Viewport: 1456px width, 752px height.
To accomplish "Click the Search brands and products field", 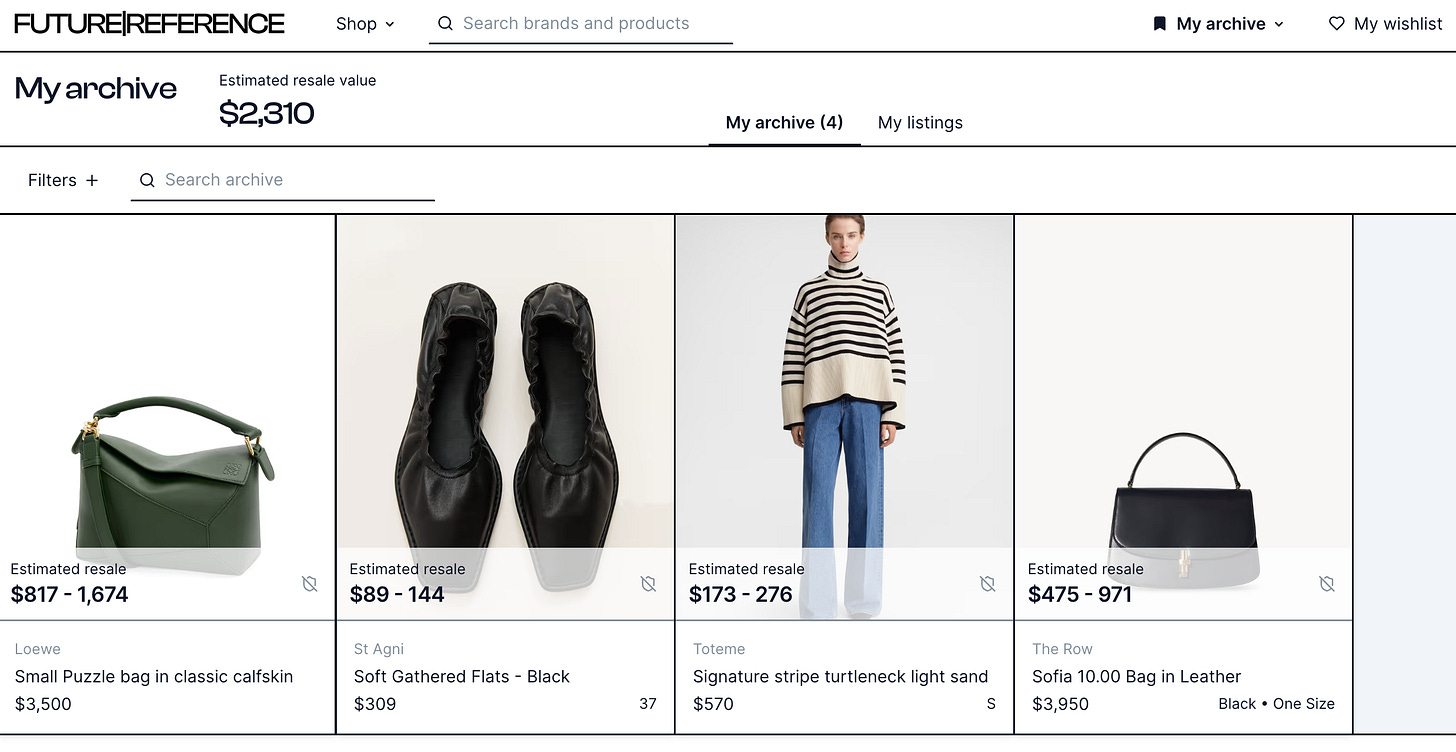I will click(x=581, y=23).
